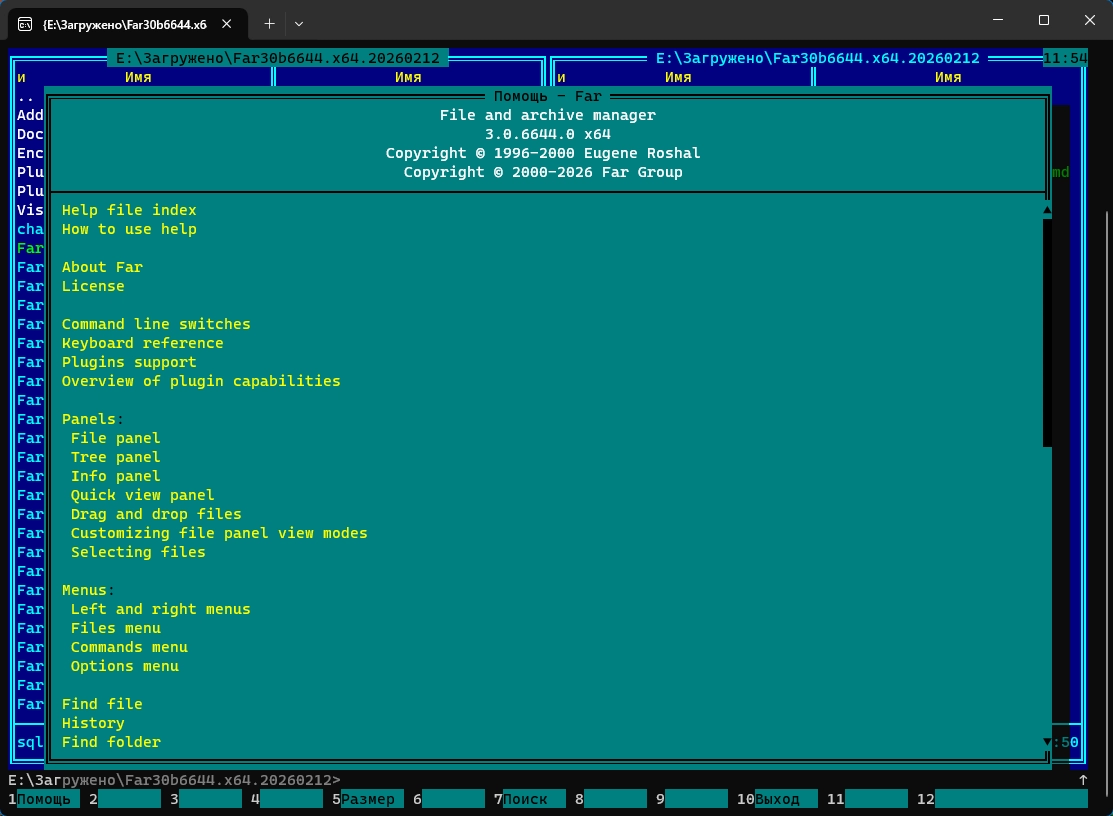Screen dimensions: 1113x816
Task: Click the version text 3.0.6644.0 x64
Action: tap(547, 134)
